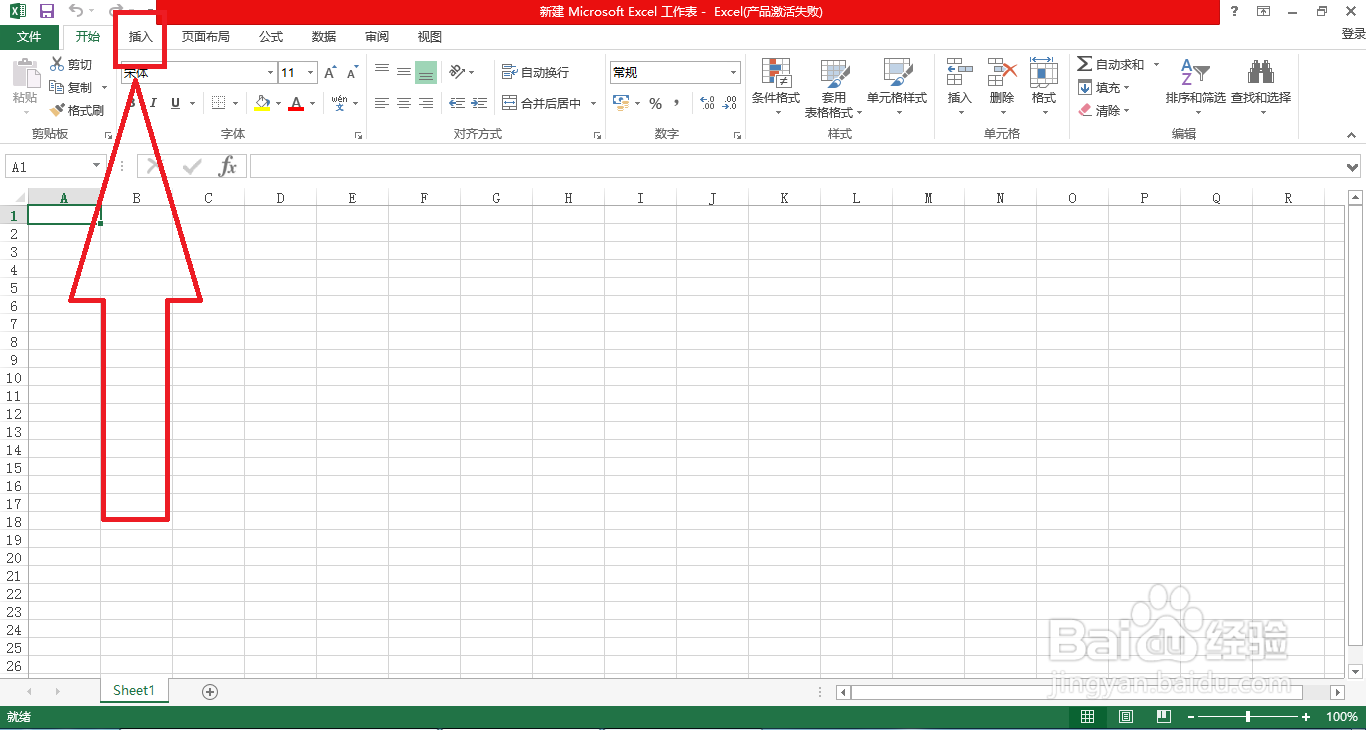The height and width of the screenshot is (730, 1366).
Task: Increase decimal places icon
Action: (x=707, y=103)
